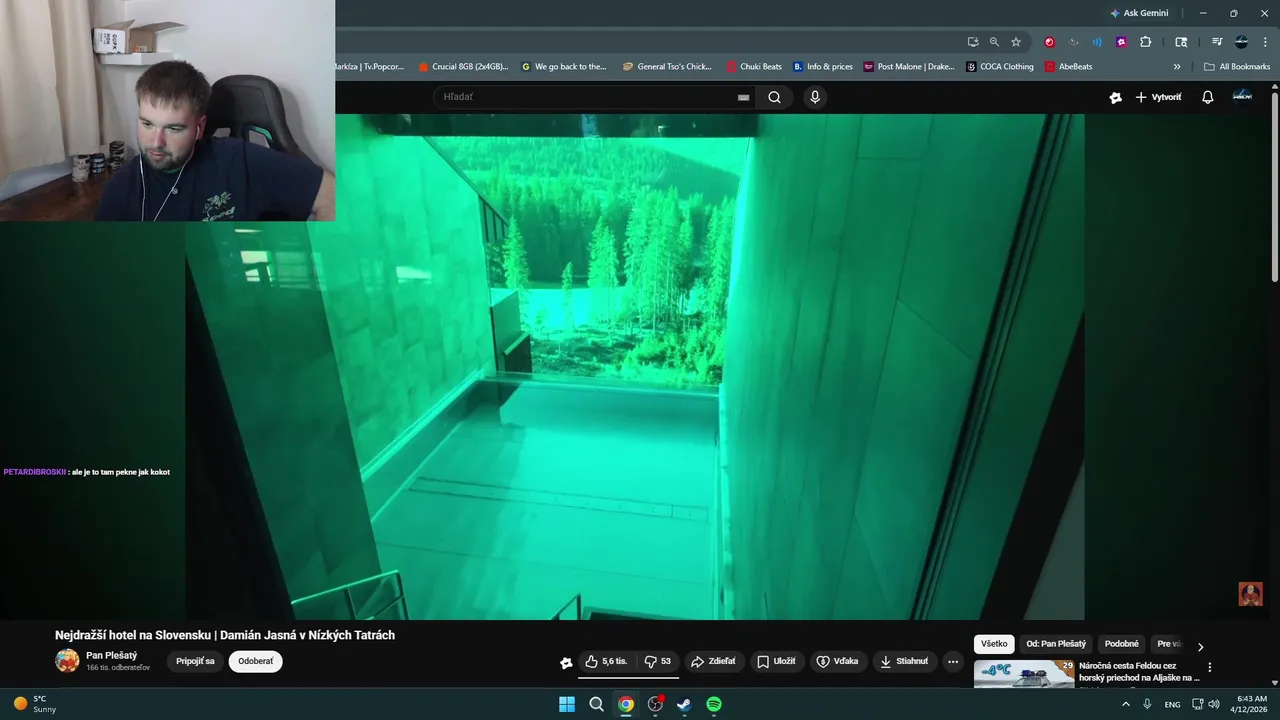Start voice search with microphone icon
The height and width of the screenshot is (720, 1280).
coord(815,97)
